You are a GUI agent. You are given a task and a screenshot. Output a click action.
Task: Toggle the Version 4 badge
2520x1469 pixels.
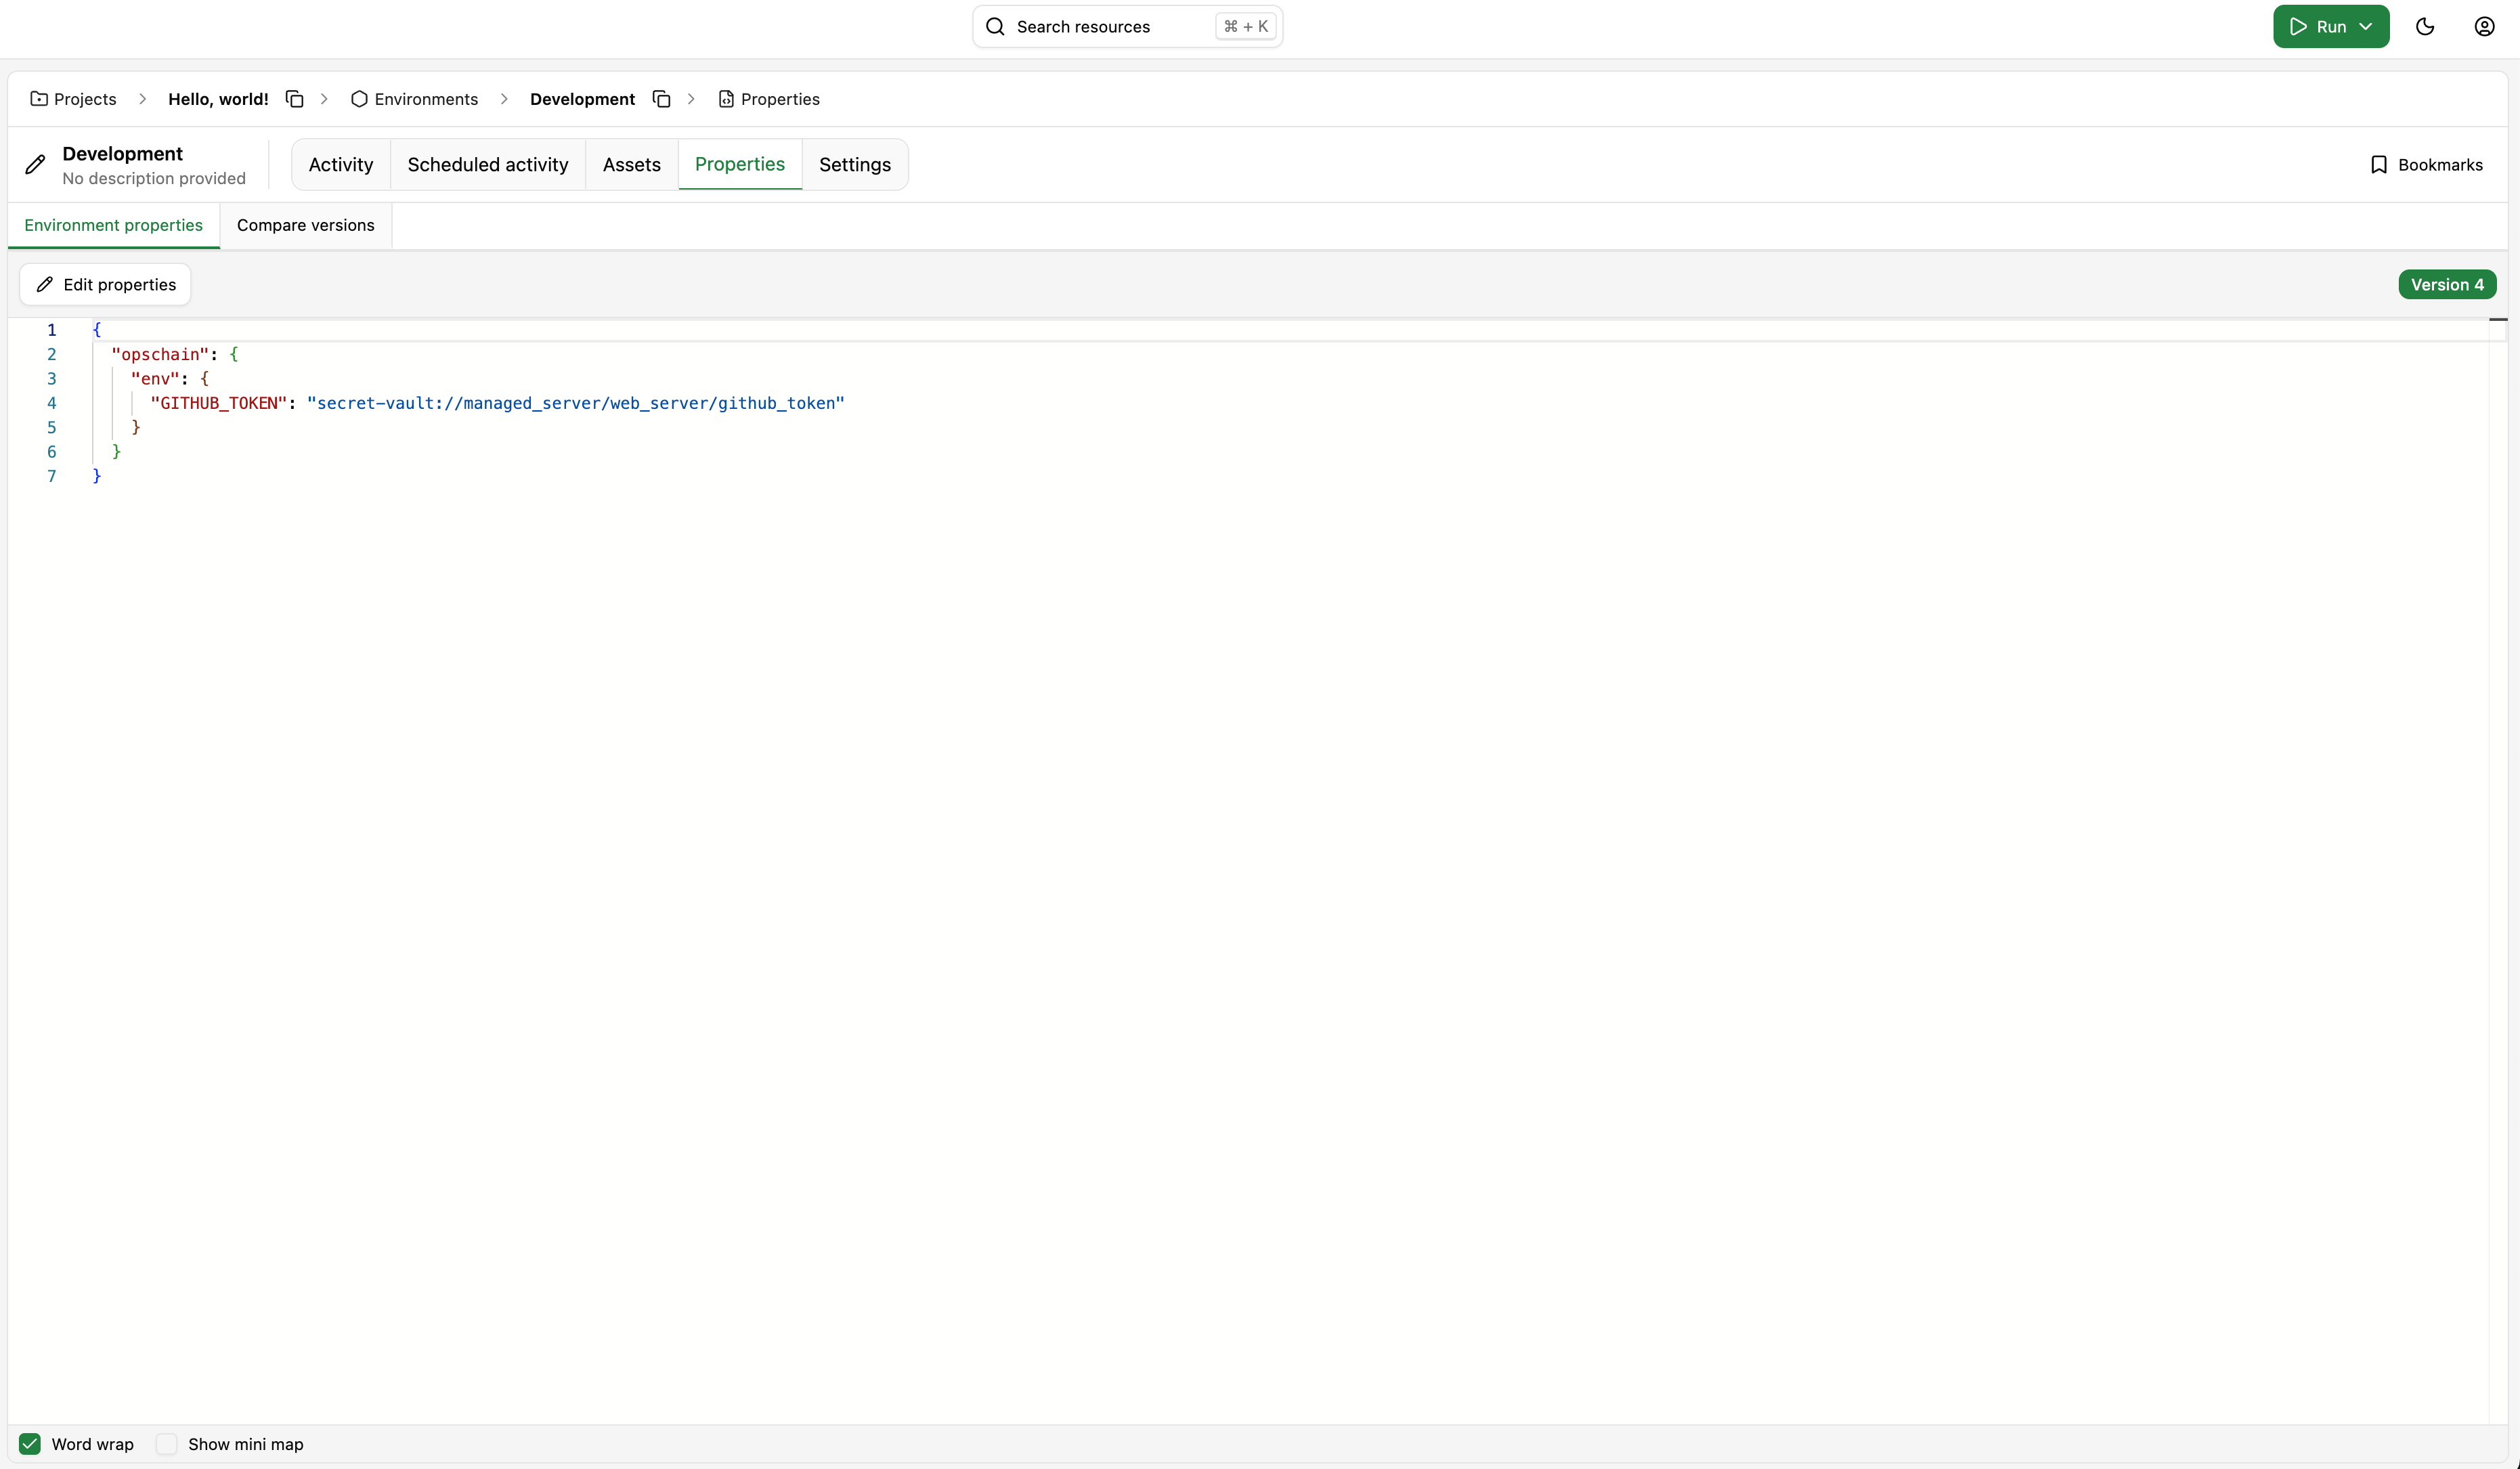(x=2447, y=284)
